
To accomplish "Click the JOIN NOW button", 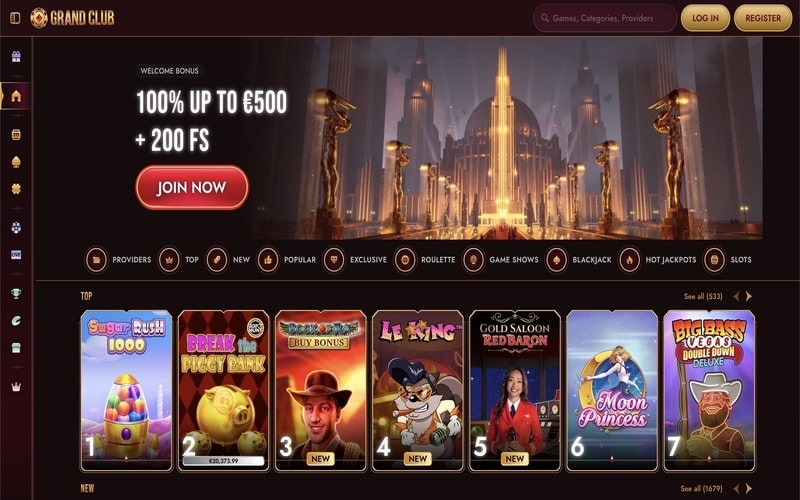I will [x=192, y=187].
